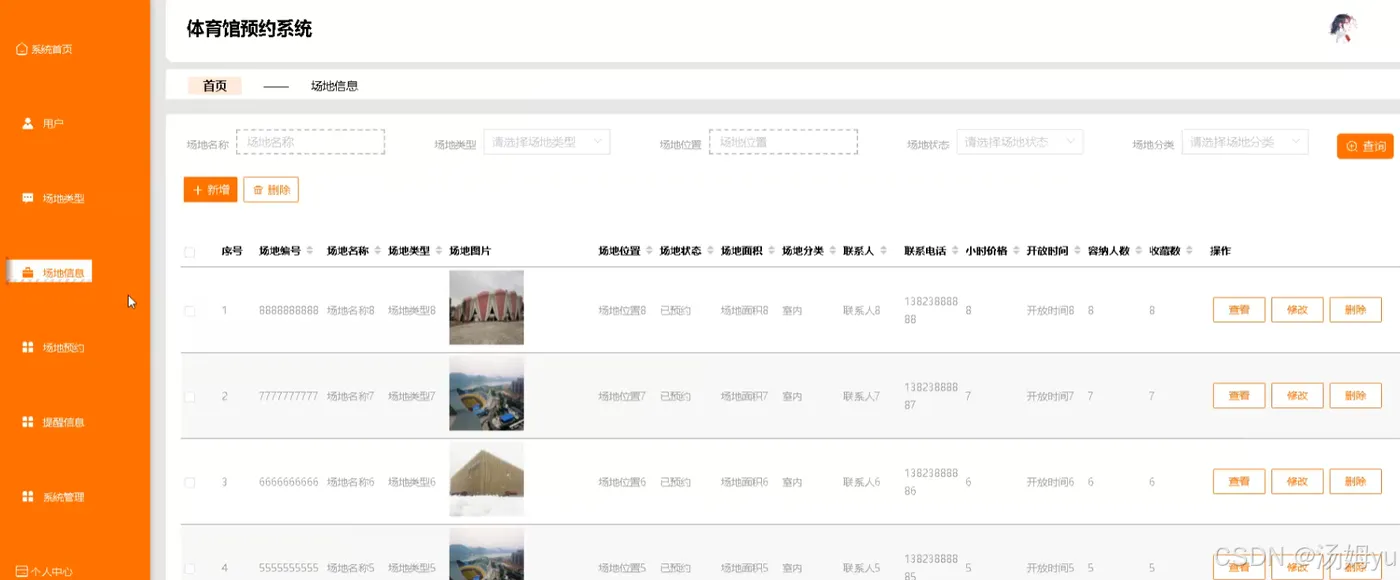Click the grid icon beside 场地预约
1400x580 pixels.
pyautogui.click(x=28, y=347)
